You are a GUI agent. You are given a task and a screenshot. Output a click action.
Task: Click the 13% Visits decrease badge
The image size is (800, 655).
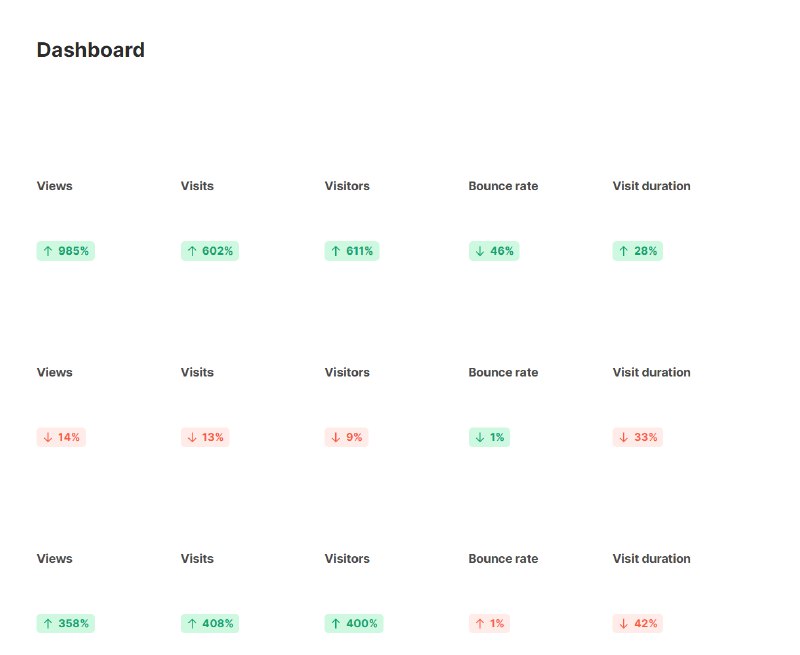[x=205, y=437]
